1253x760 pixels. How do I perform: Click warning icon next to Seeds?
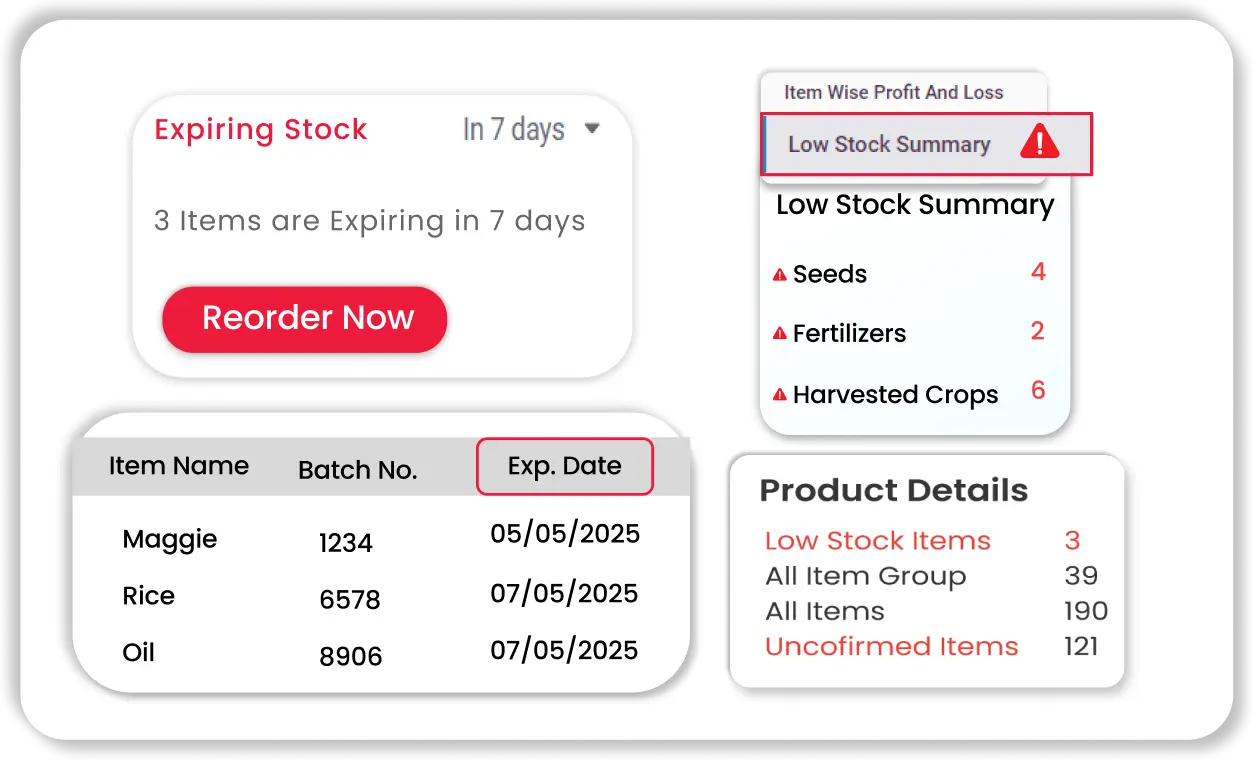click(x=780, y=275)
